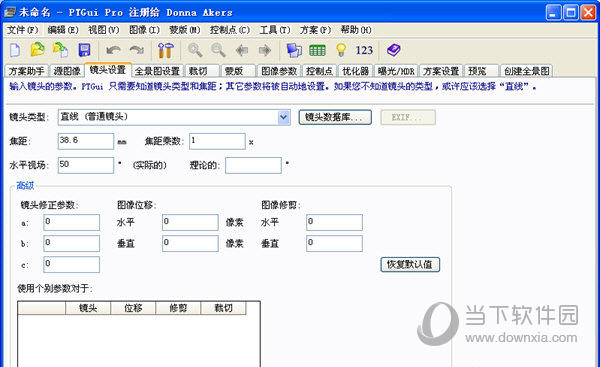This screenshot has height=367, width=600.
Task: Open the 蒙版(M) menu
Action: pyautogui.click(x=185, y=30)
